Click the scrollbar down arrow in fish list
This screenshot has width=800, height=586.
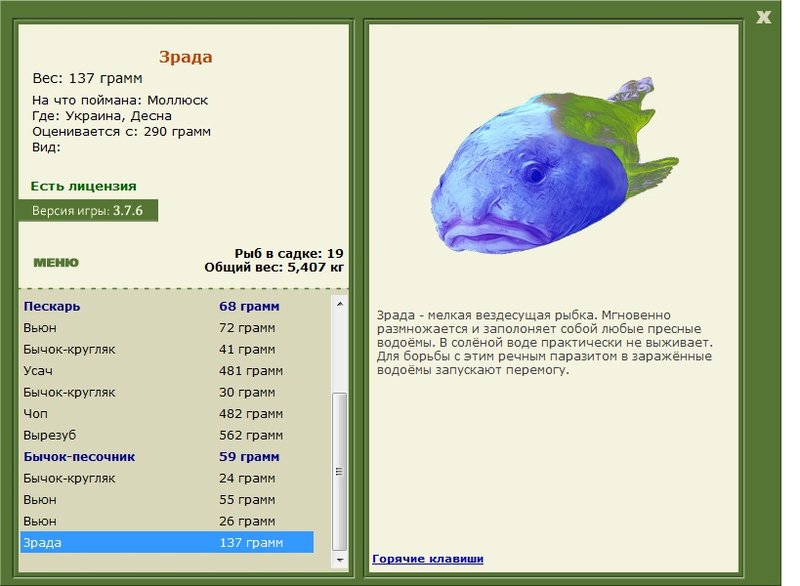tap(340, 560)
